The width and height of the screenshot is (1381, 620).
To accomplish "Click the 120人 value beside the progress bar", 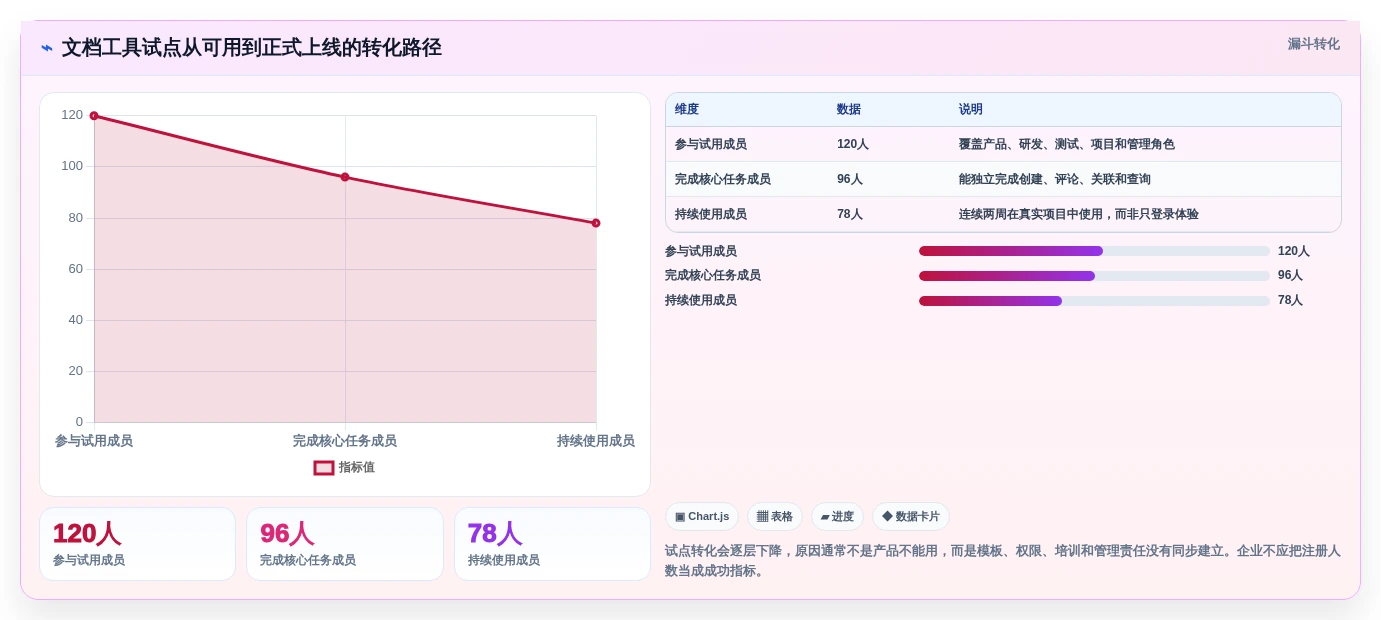I will click(1294, 251).
